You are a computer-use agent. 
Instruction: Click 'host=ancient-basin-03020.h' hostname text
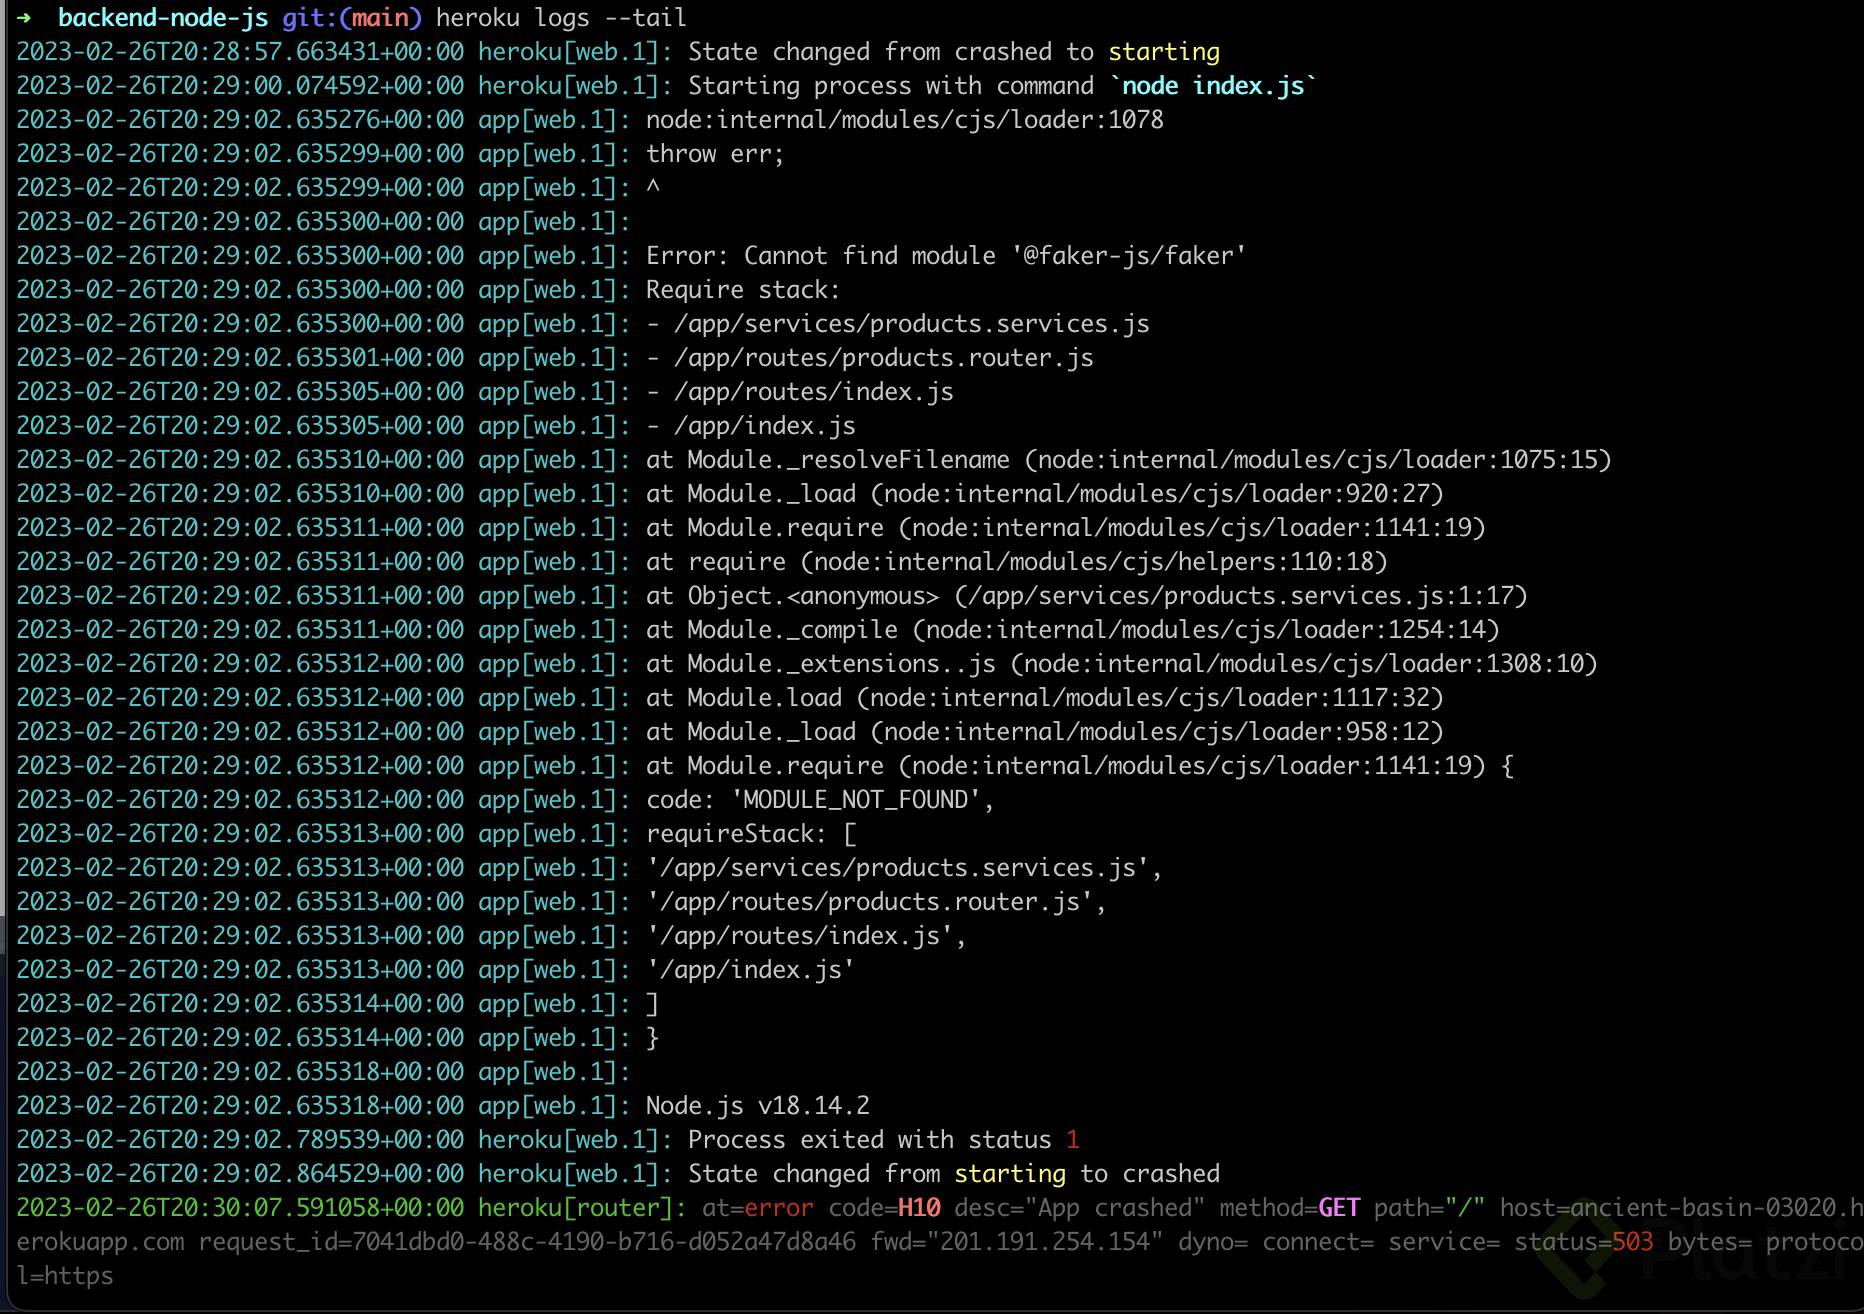[1681, 1208]
